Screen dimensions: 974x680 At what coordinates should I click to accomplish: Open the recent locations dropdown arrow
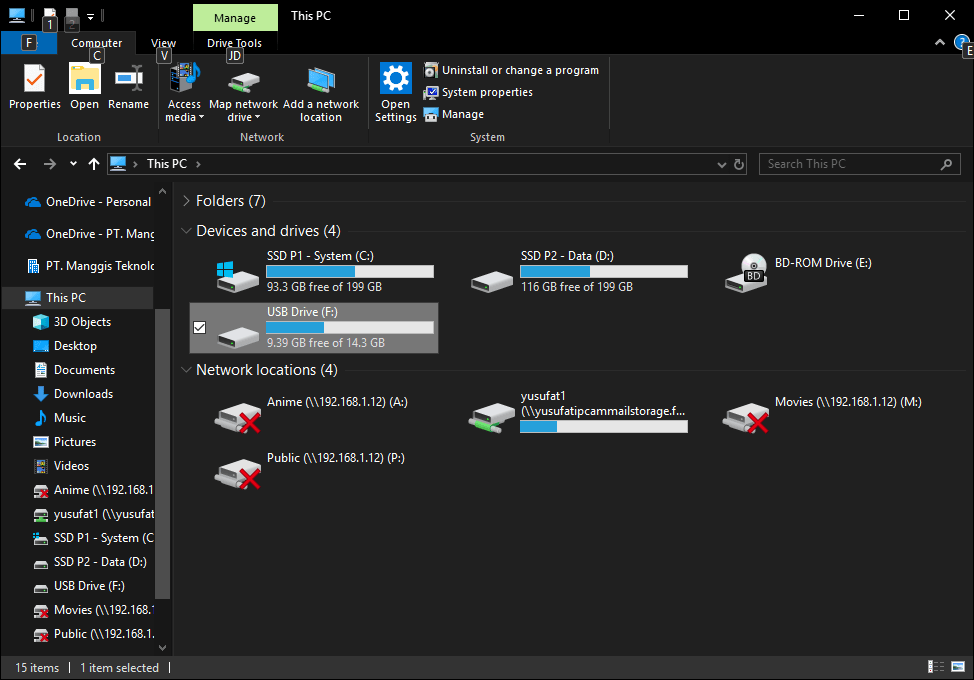click(x=73, y=164)
